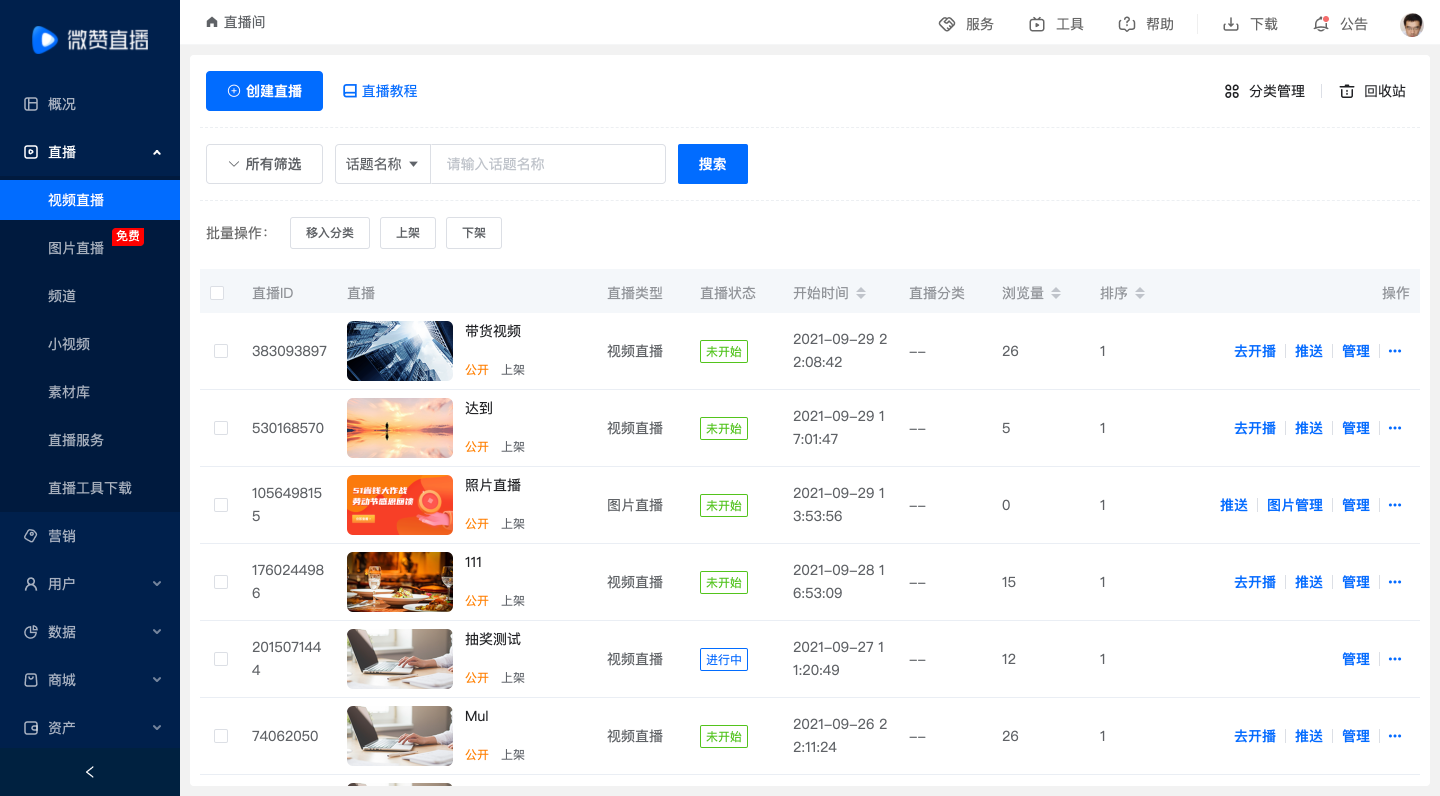Click the 帮助 help icon

[x=1127, y=24]
